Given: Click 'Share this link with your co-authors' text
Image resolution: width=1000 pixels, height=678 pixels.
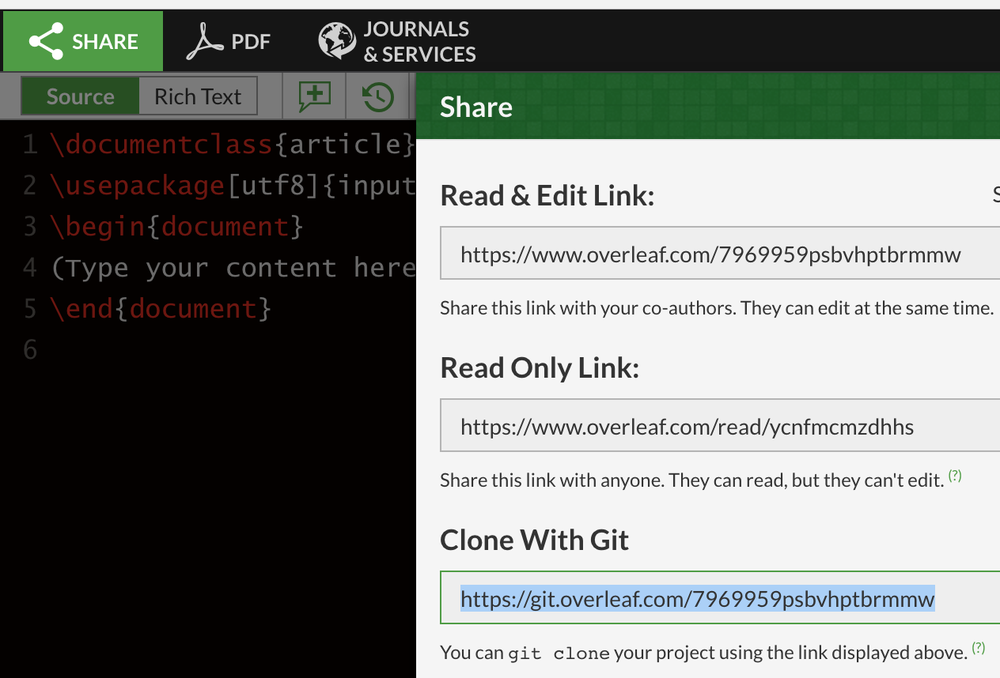Looking at the screenshot, I should tap(717, 308).
